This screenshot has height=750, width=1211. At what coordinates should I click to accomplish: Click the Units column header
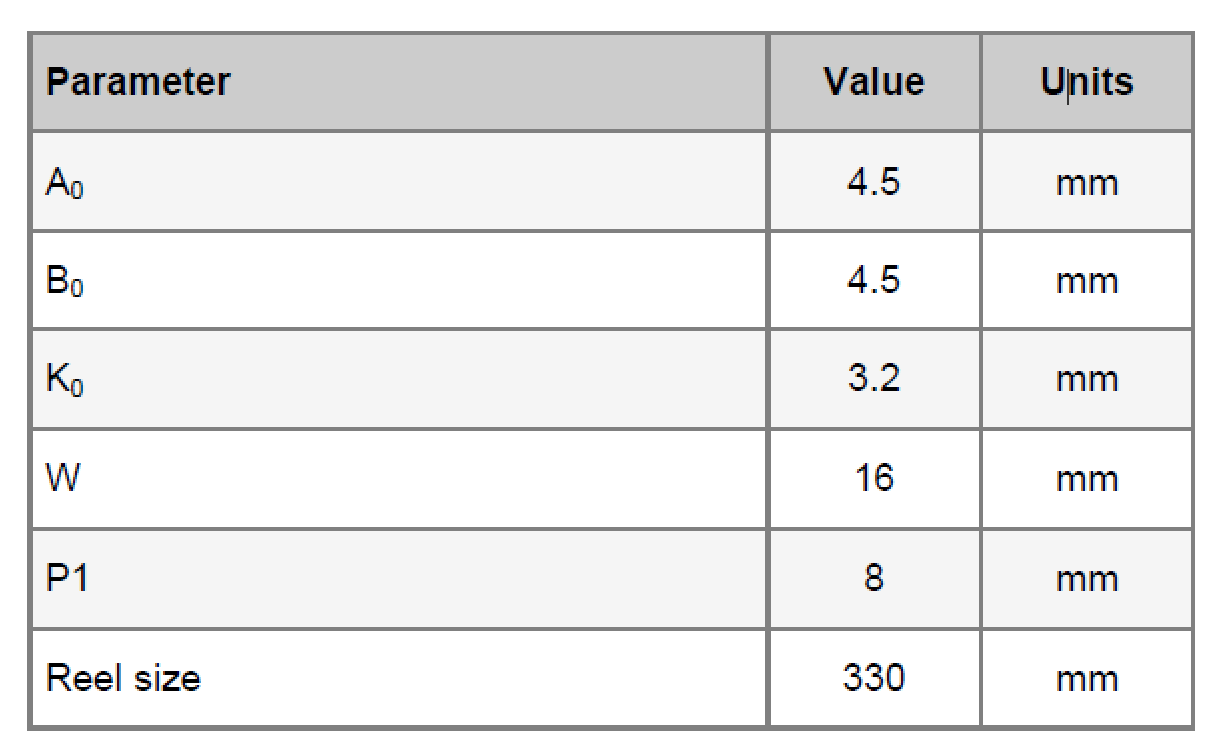[x=1087, y=82]
